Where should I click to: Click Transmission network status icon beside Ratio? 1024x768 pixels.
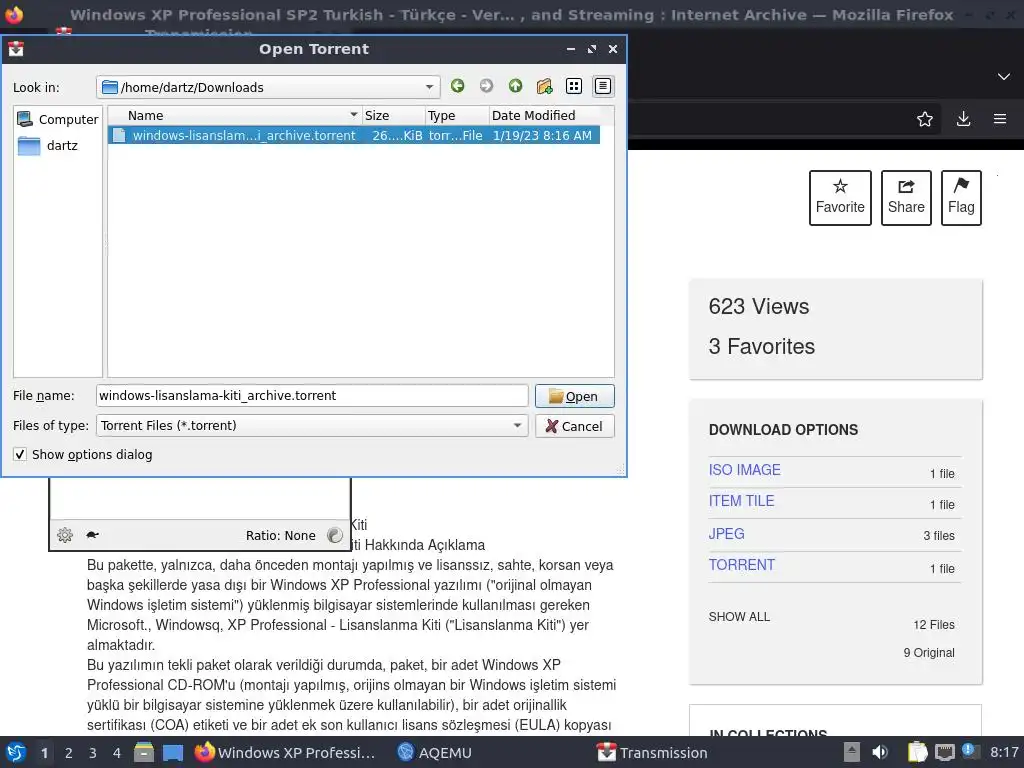334,536
